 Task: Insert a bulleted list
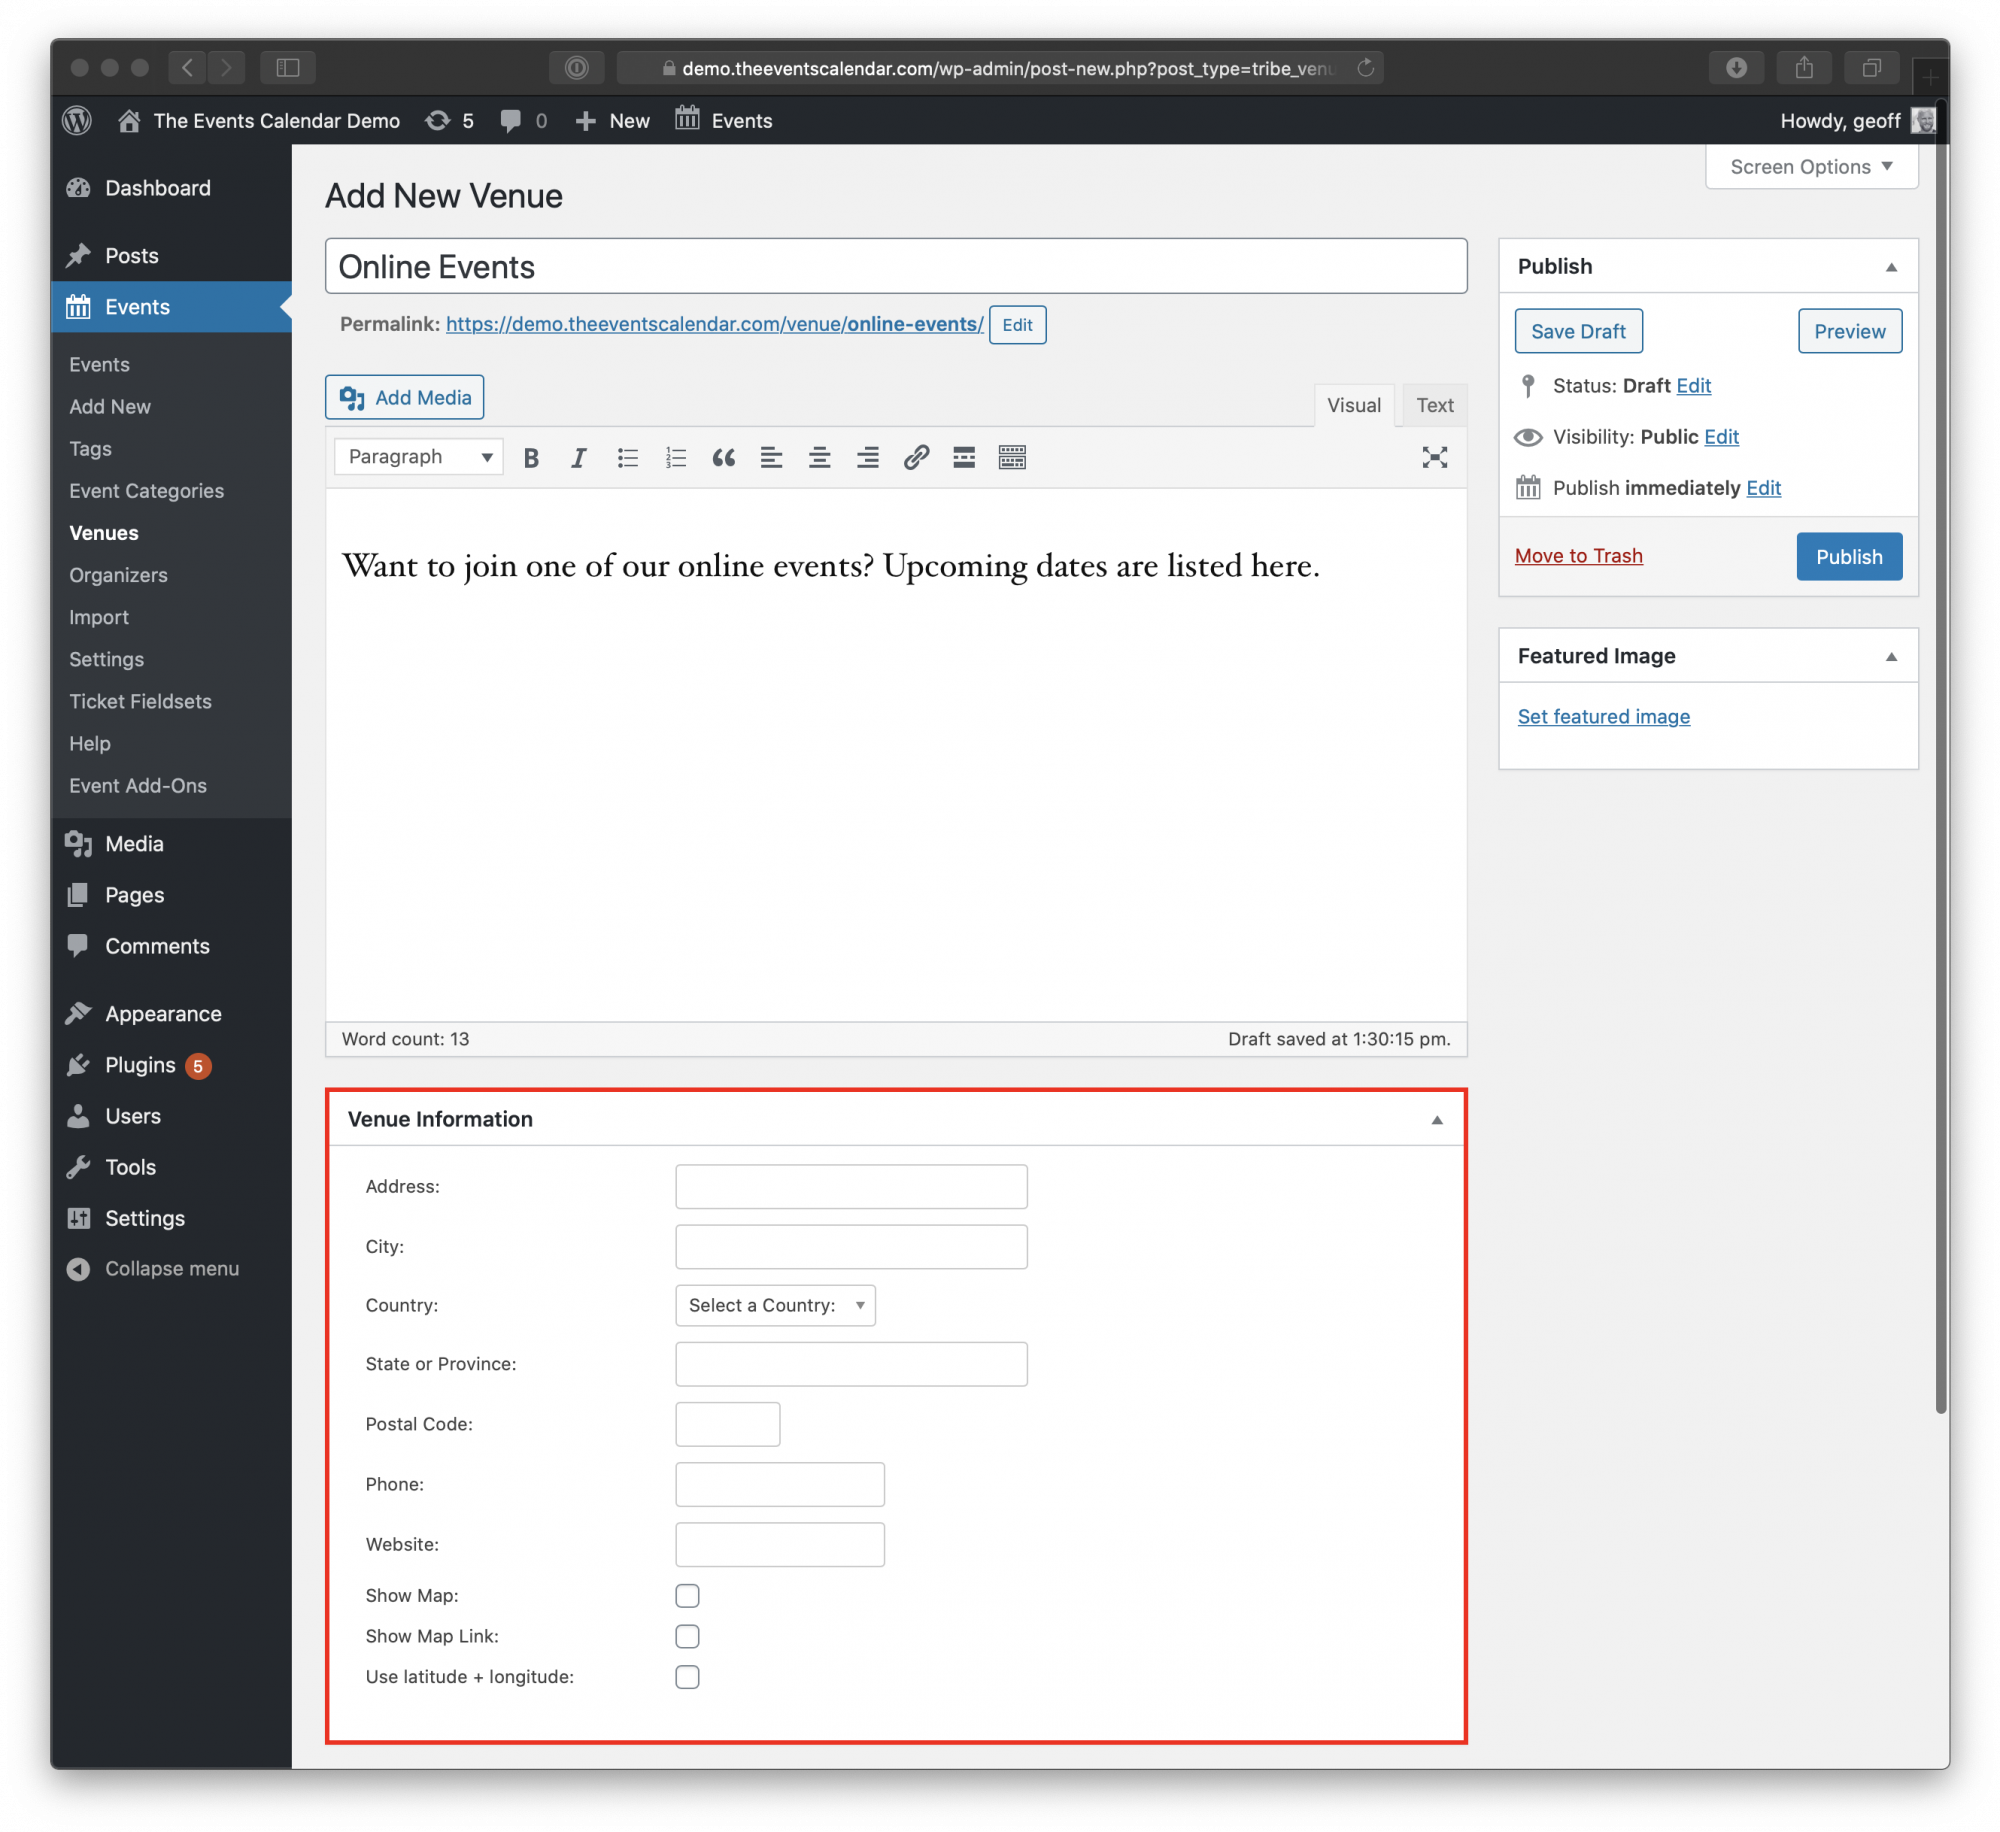pyautogui.click(x=627, y=457)
